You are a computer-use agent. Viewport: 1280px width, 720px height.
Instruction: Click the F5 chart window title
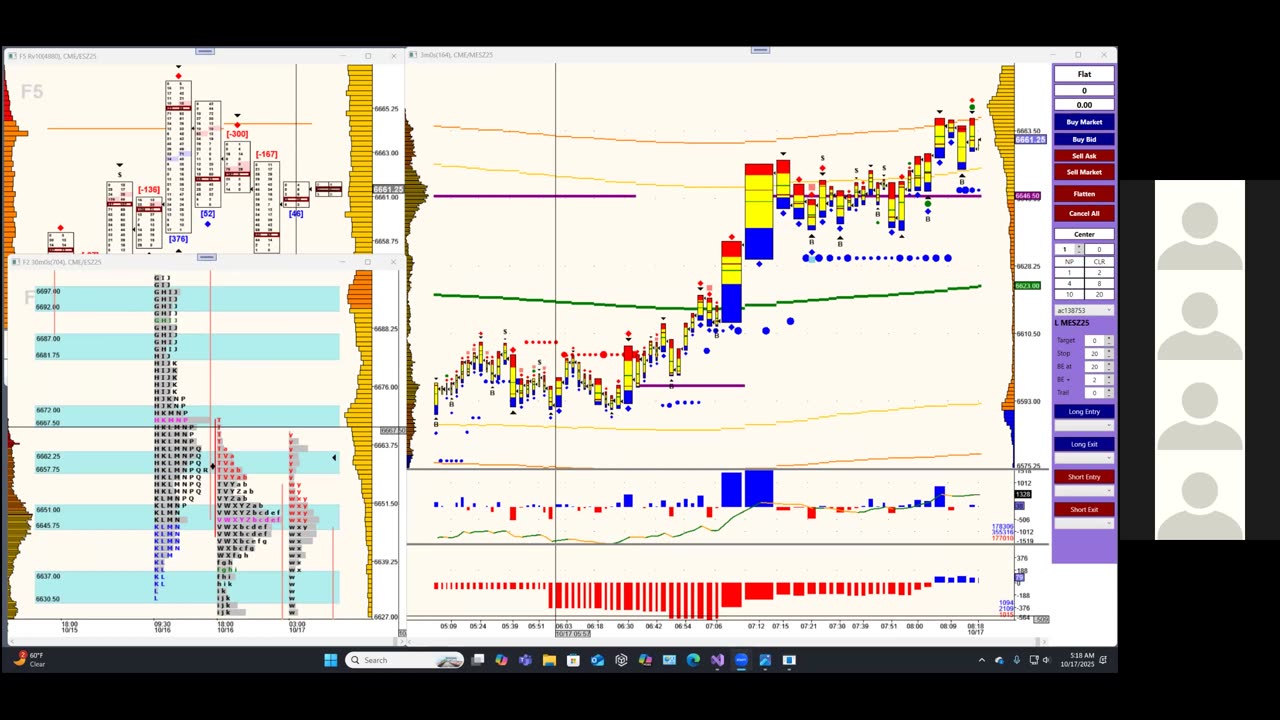(57, 56)
